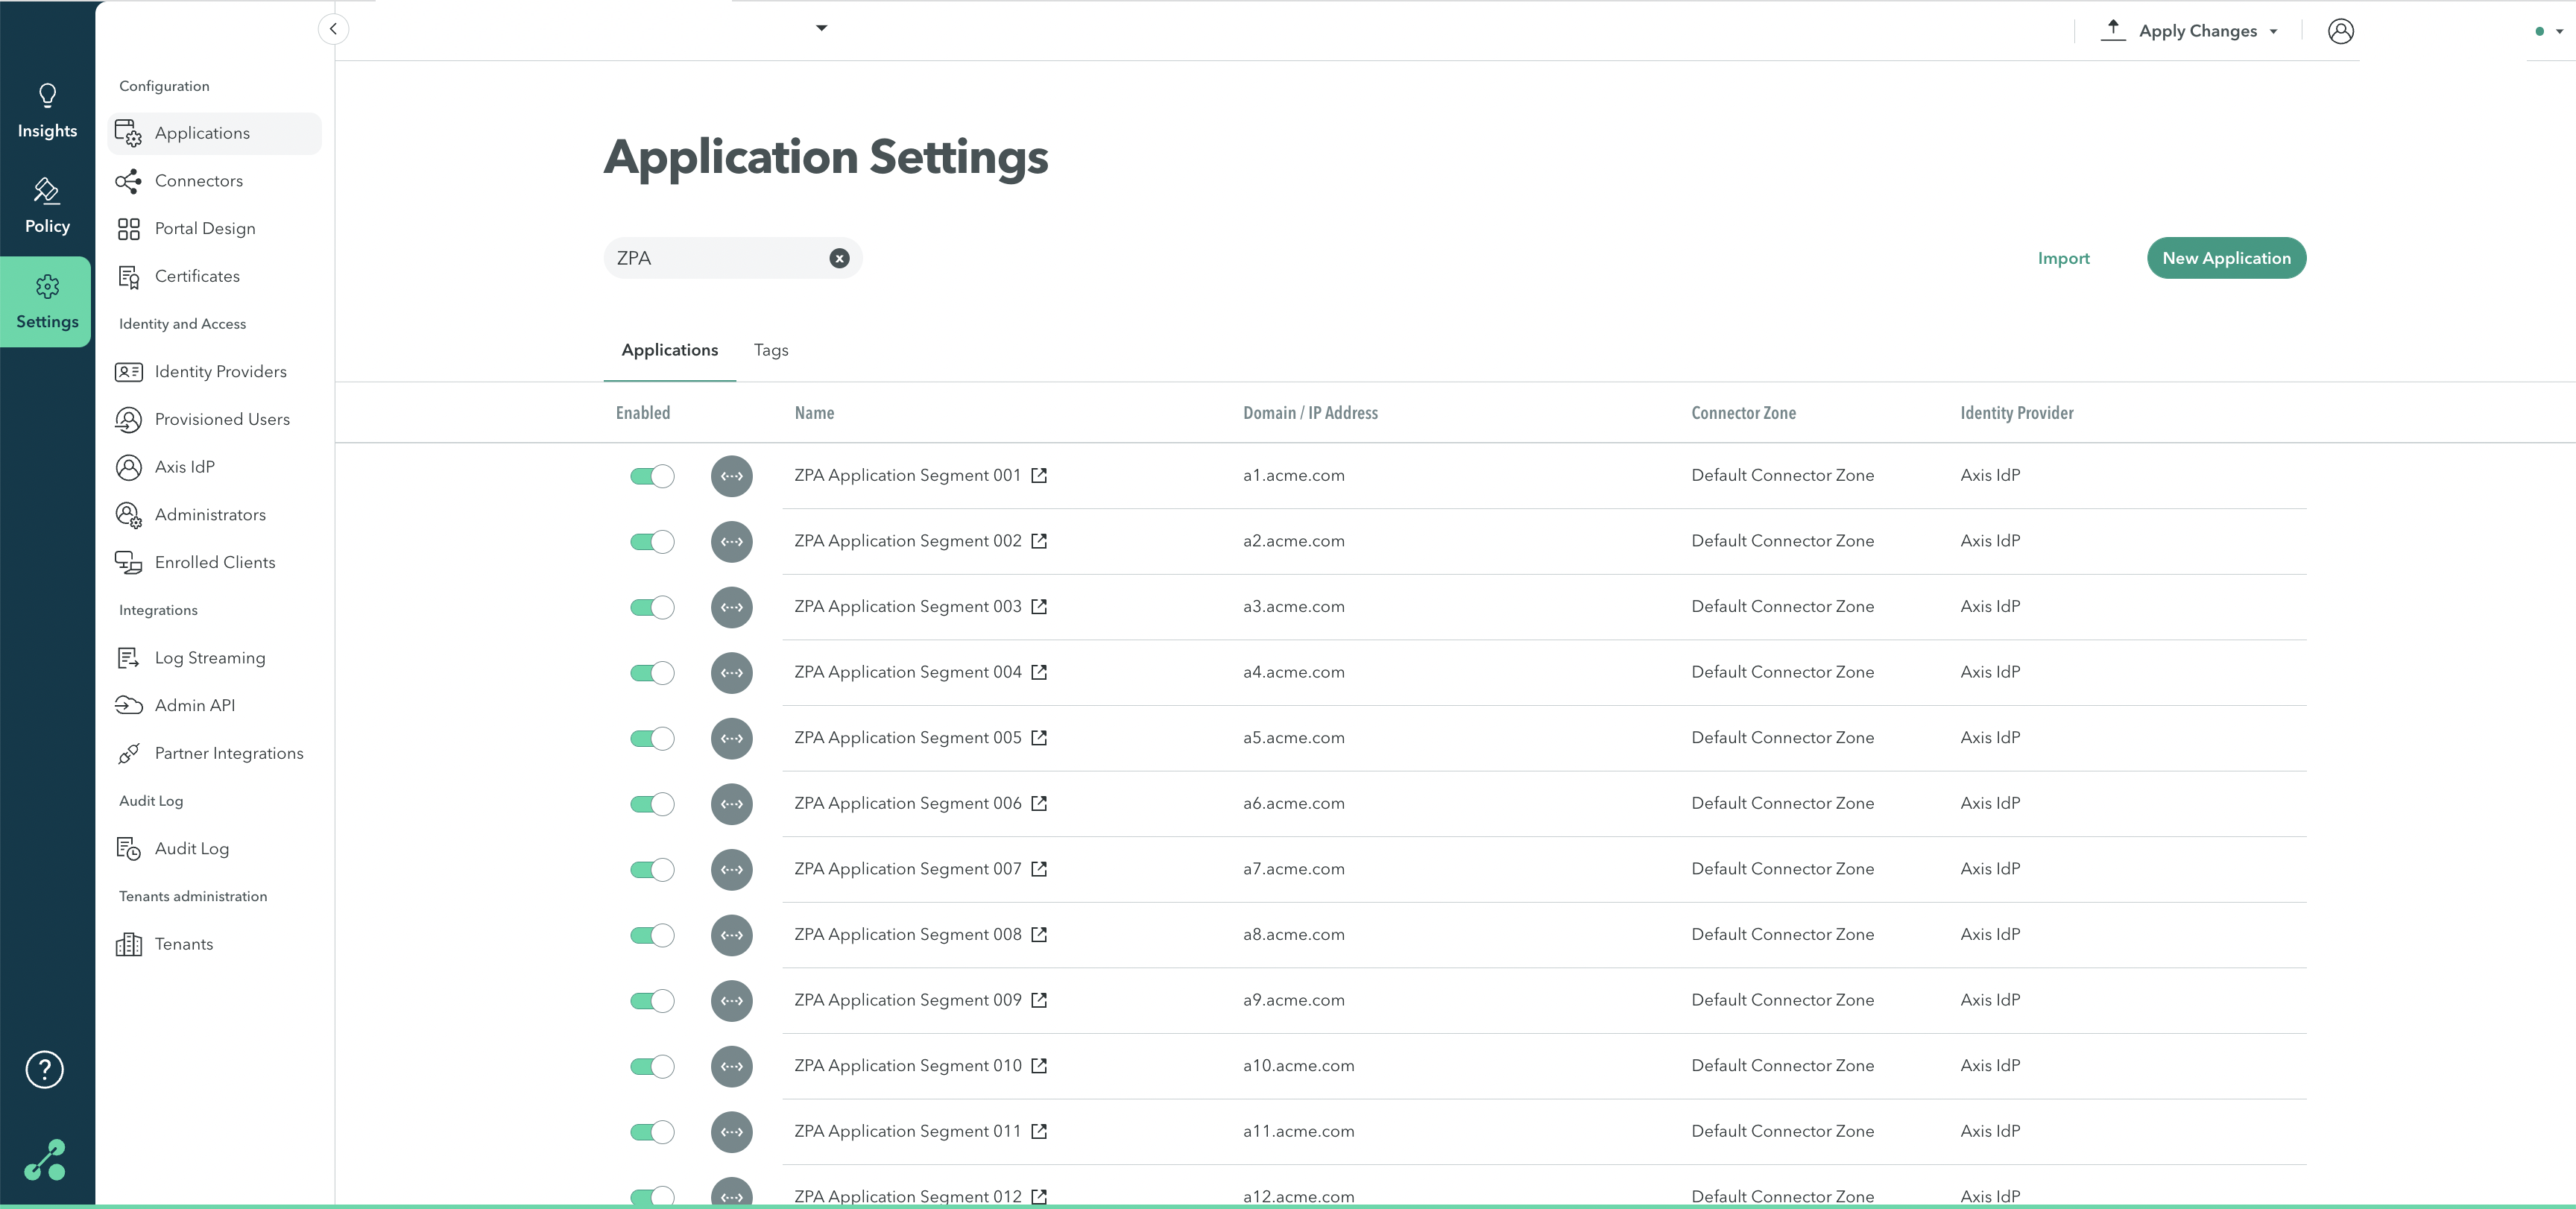
Task: Select the Applications tab
Action: click(669, 350)
